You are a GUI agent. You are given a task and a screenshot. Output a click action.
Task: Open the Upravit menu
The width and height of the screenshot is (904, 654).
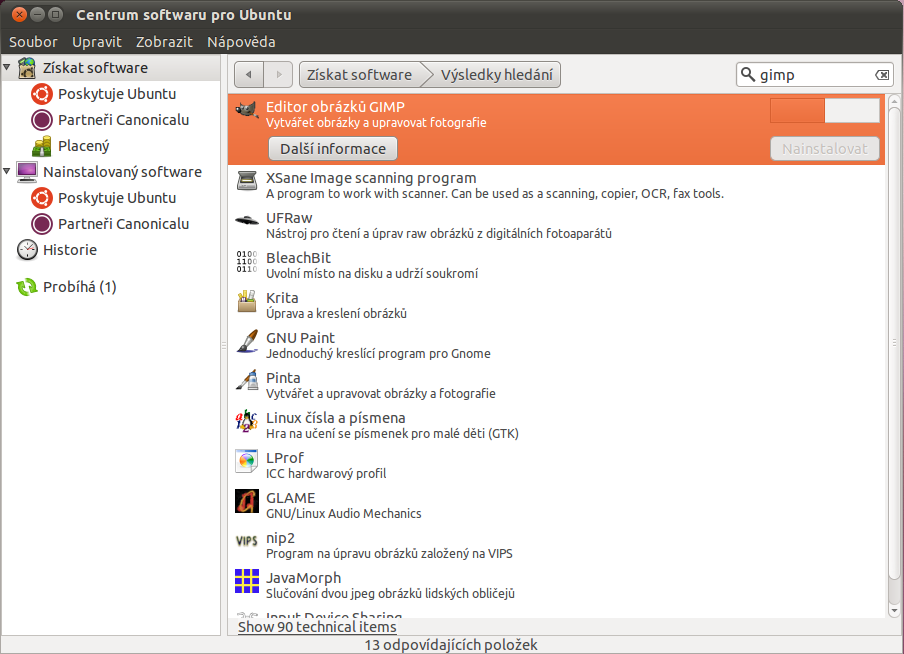tap(97, 42)
